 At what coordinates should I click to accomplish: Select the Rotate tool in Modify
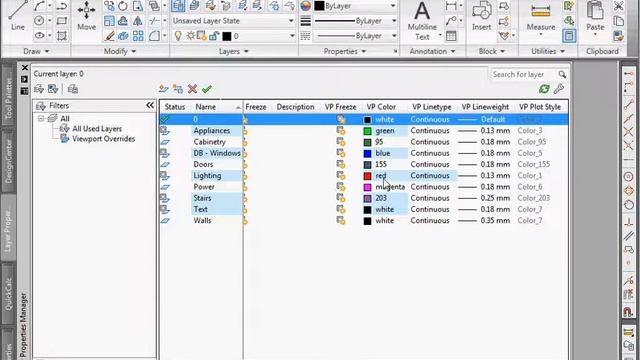coord(123,6)
